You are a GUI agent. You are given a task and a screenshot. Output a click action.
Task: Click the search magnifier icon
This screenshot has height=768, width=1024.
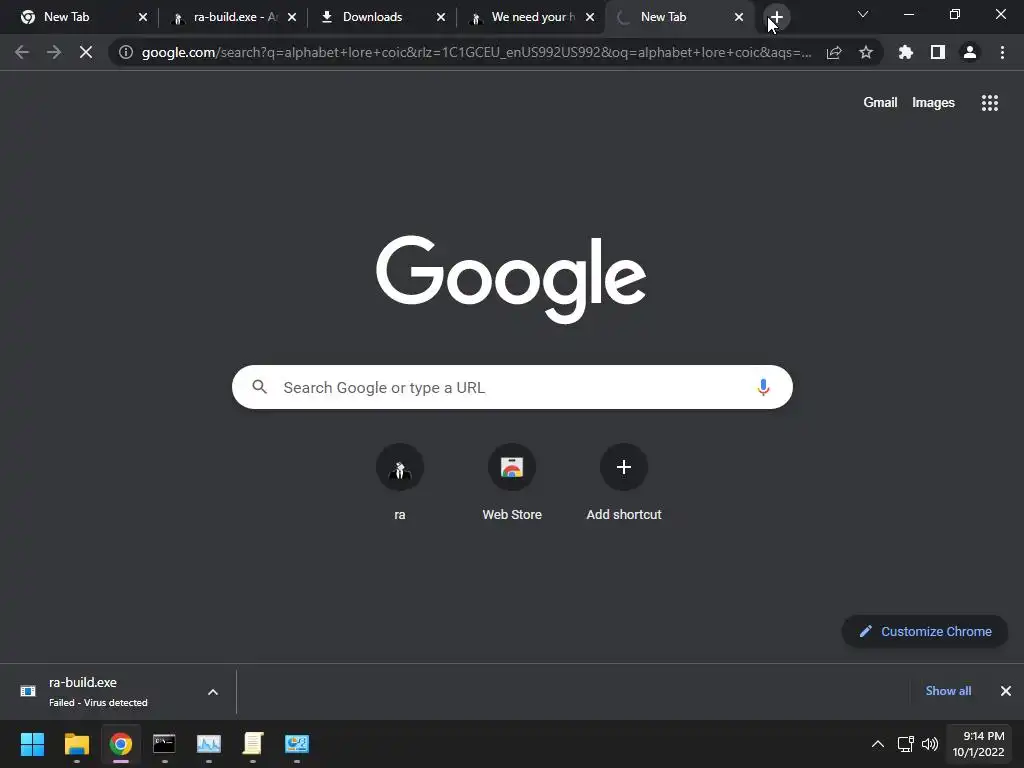(x=259, y=387)
